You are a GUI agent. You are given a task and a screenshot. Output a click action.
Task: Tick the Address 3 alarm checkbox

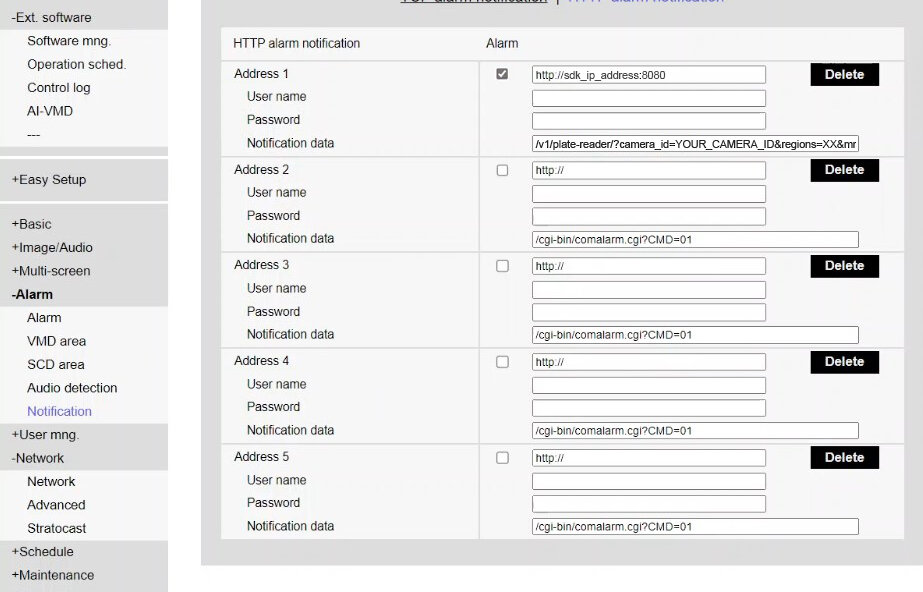(x=502, y=266)
